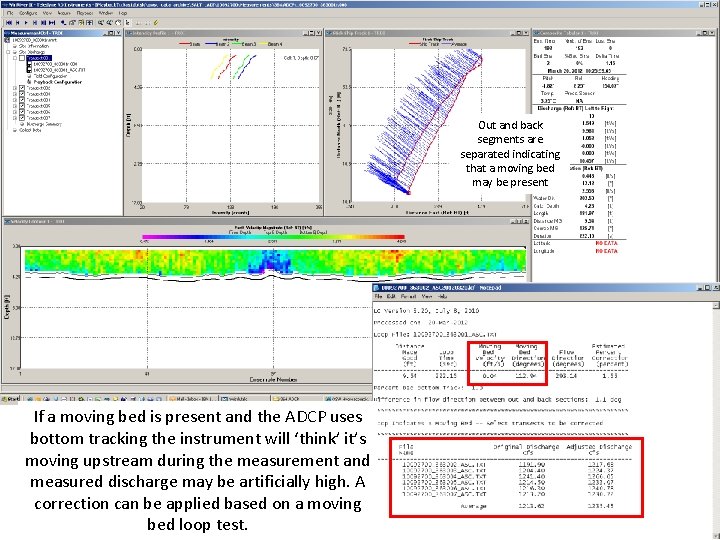Open the Format menu in Notepad
The height and width of the screenshot is (540, 720).
[x=408, y=297]
